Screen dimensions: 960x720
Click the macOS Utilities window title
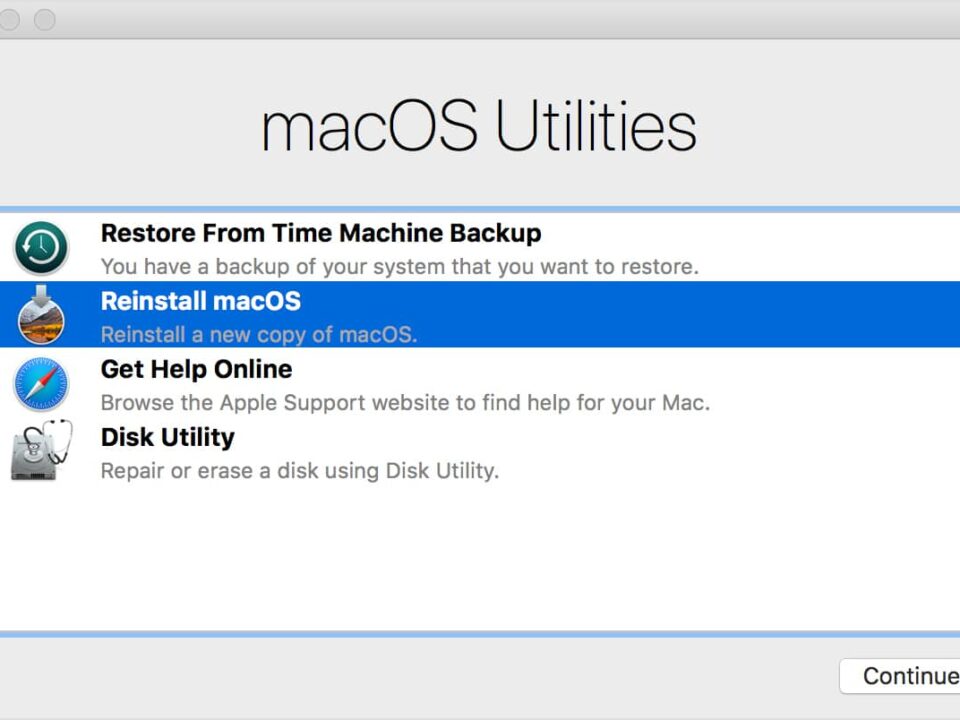[x=479, y=123]
